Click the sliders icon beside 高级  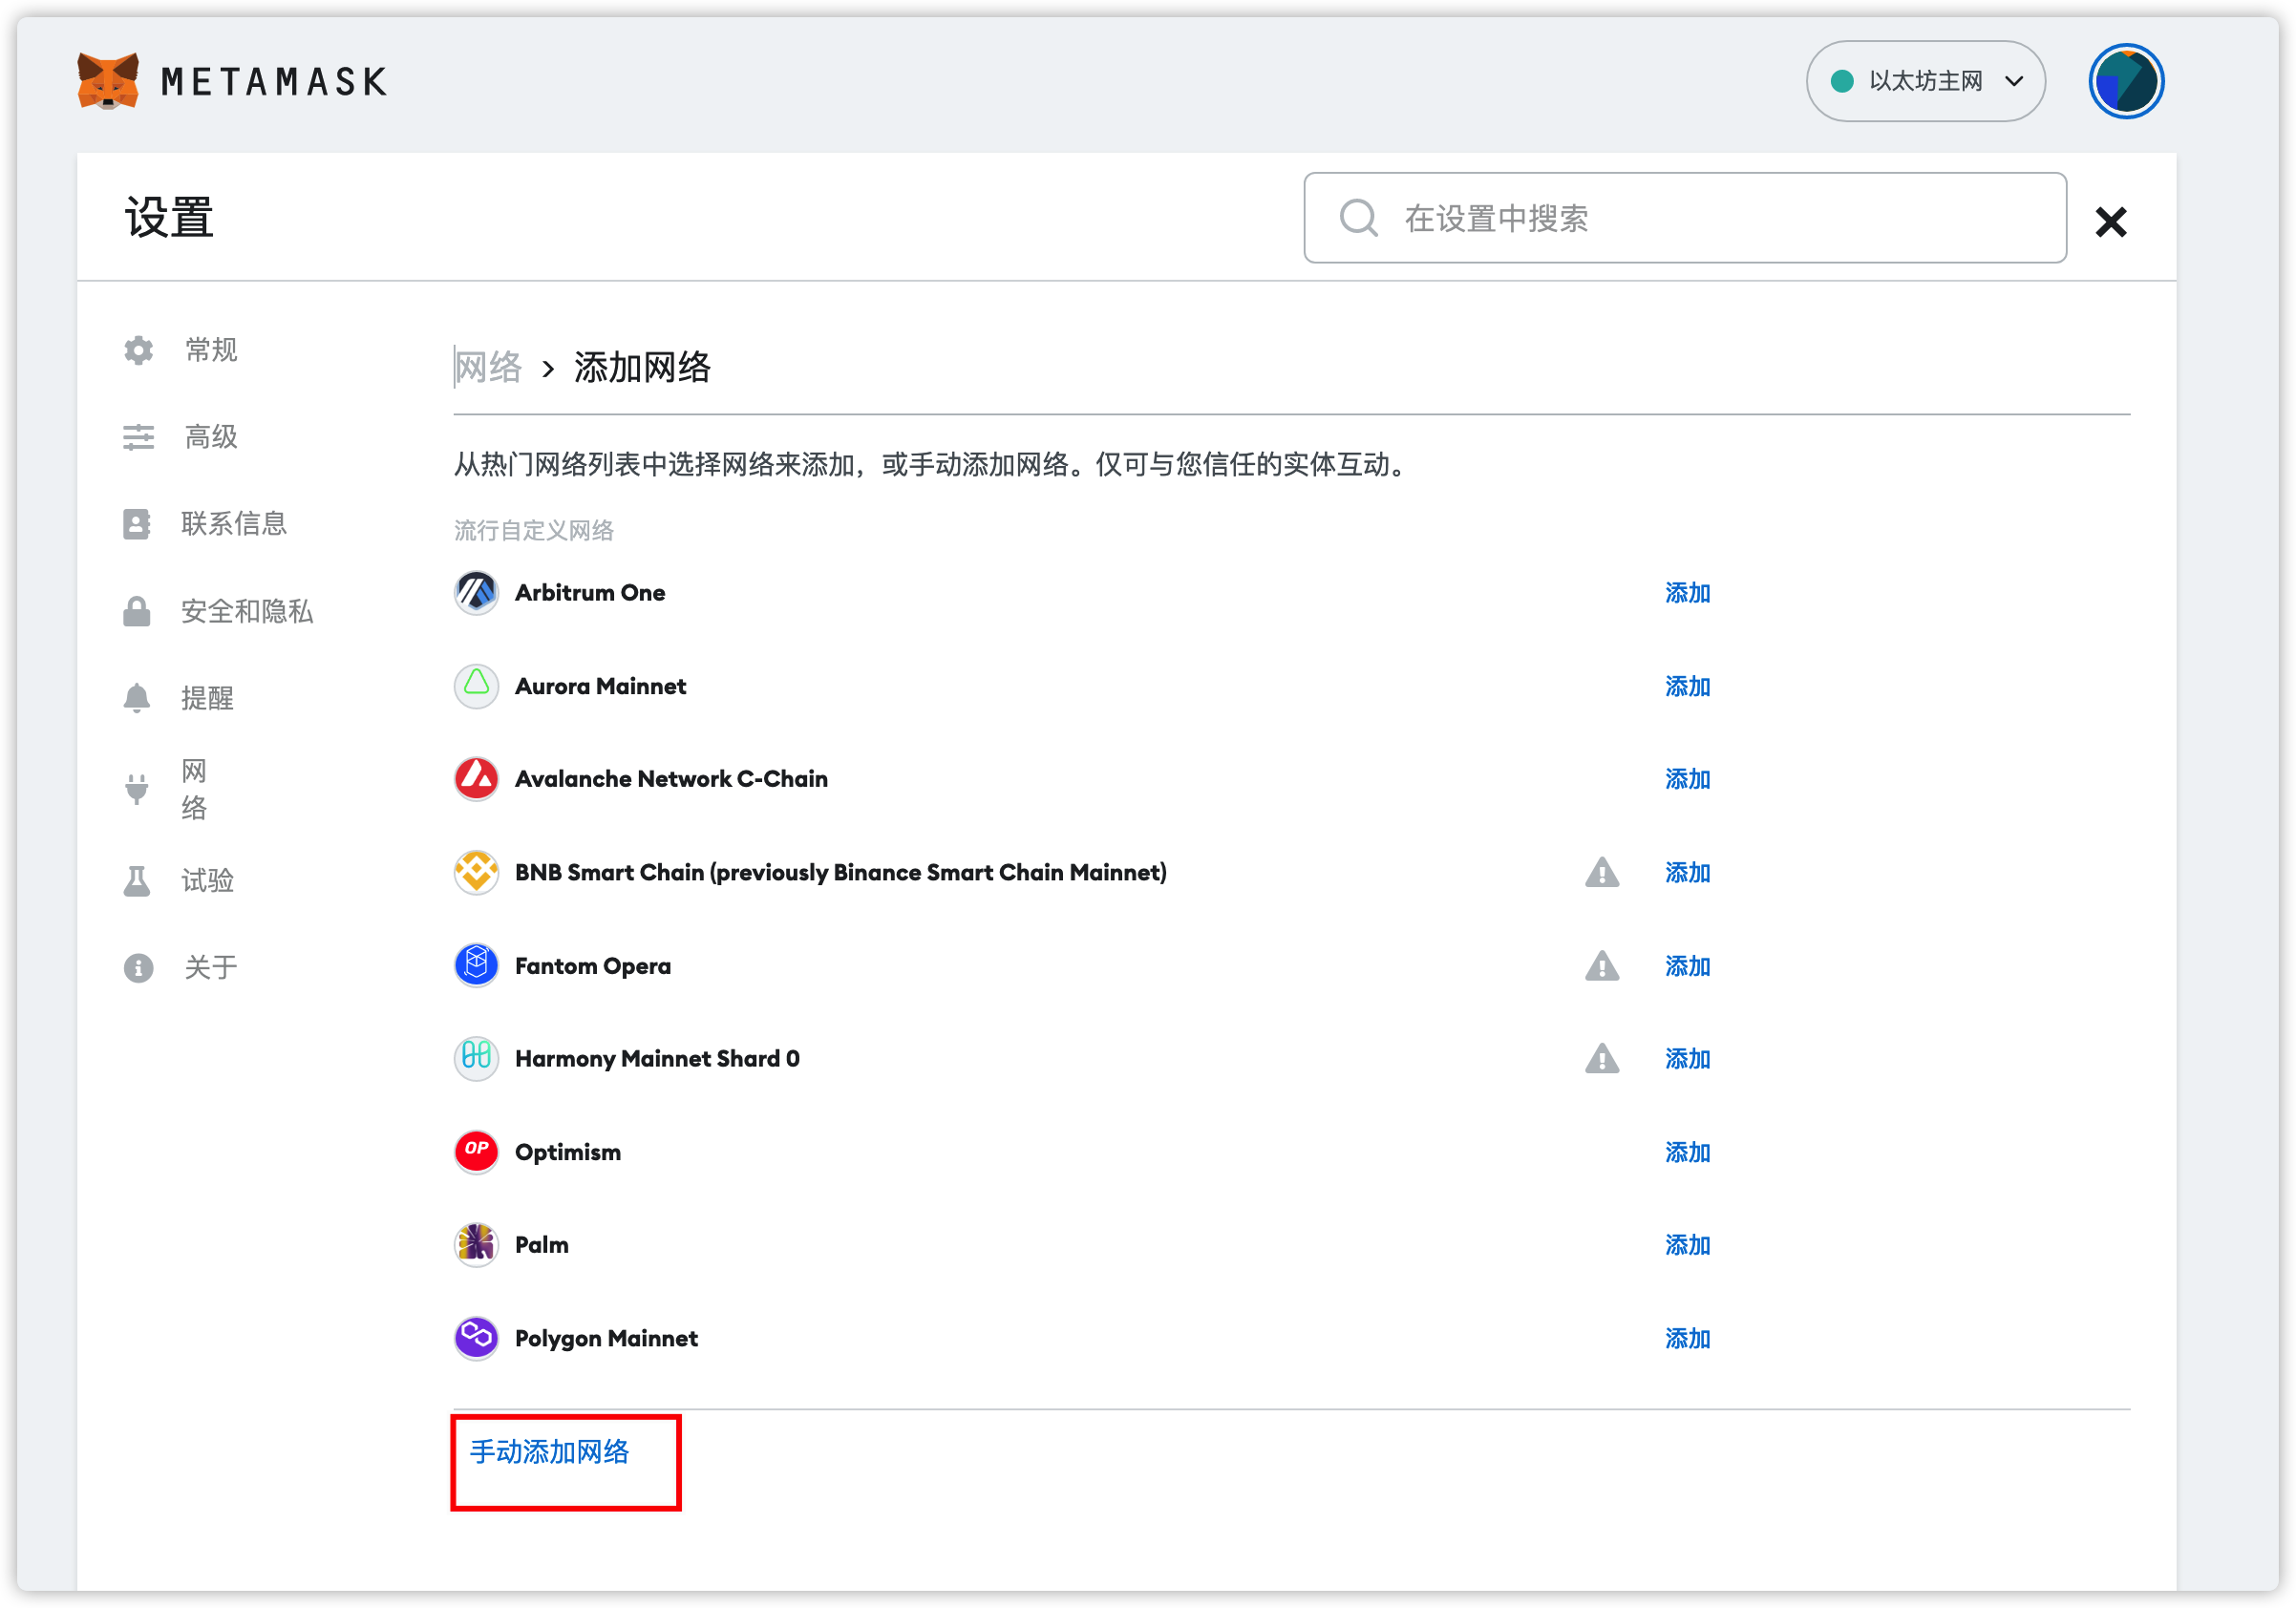pos(138,437)
